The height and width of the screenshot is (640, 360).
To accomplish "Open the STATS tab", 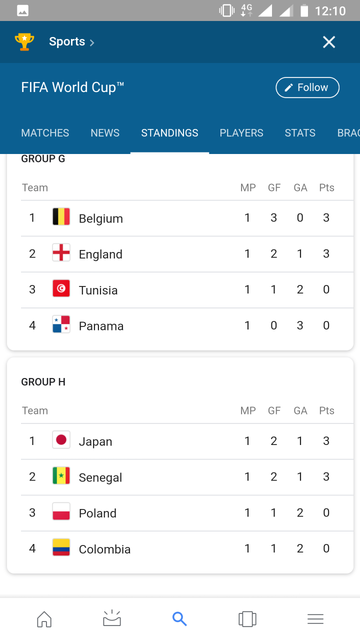I will click(300, 133).
